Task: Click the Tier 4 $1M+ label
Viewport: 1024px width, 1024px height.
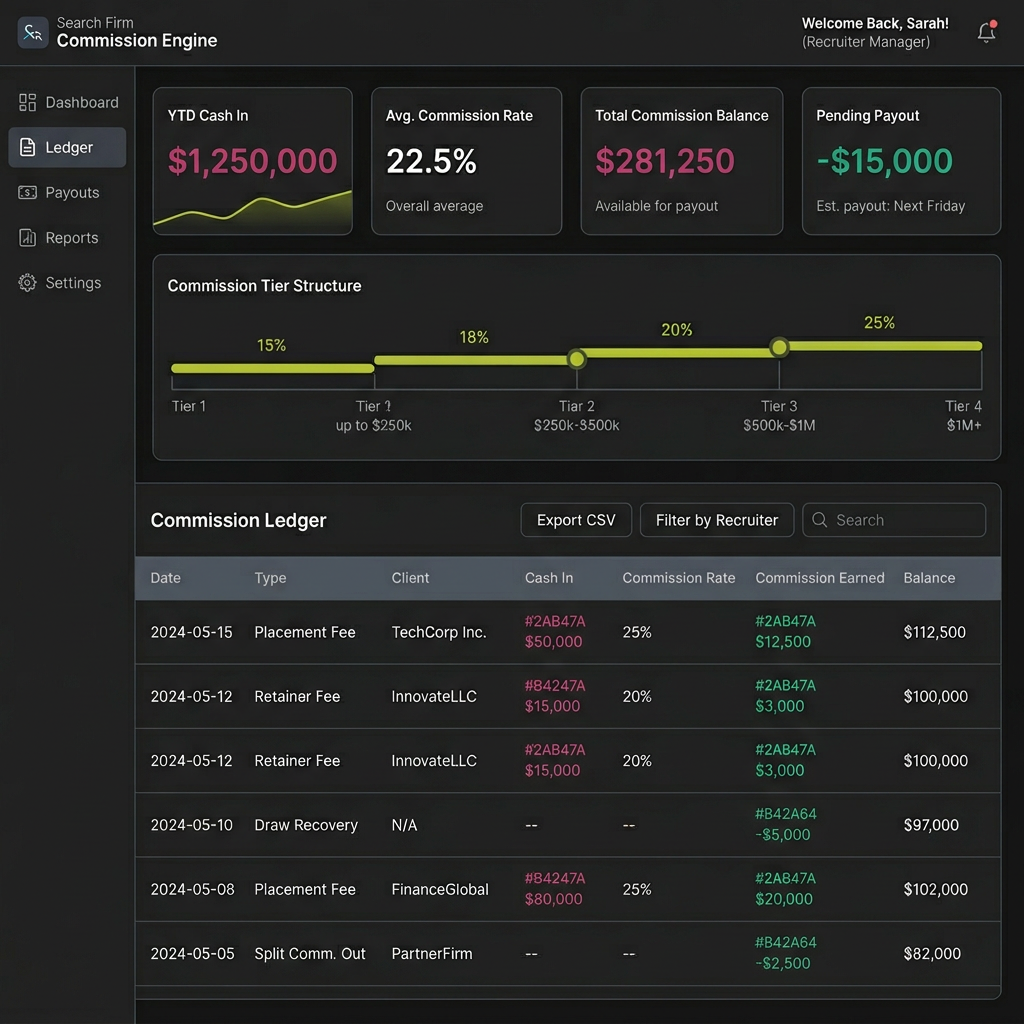Action: pyautogui.click(x=963, y=415)
